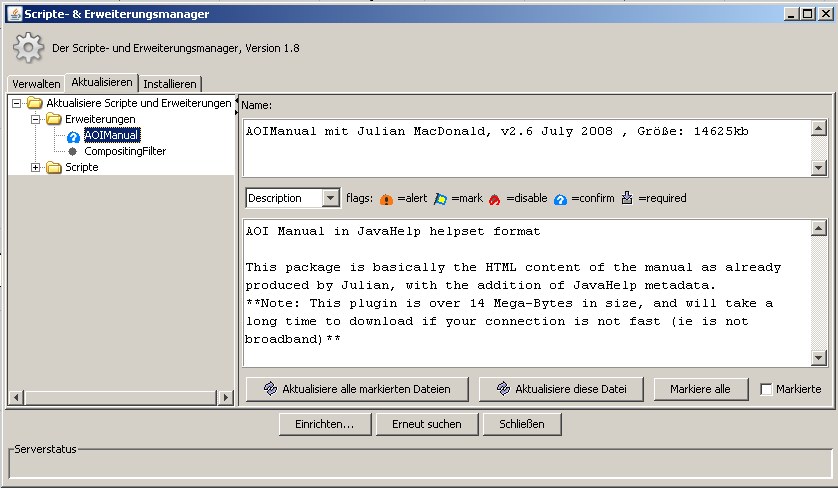Click the description area's scroll down arrow
838x488 pixels.
818,358
